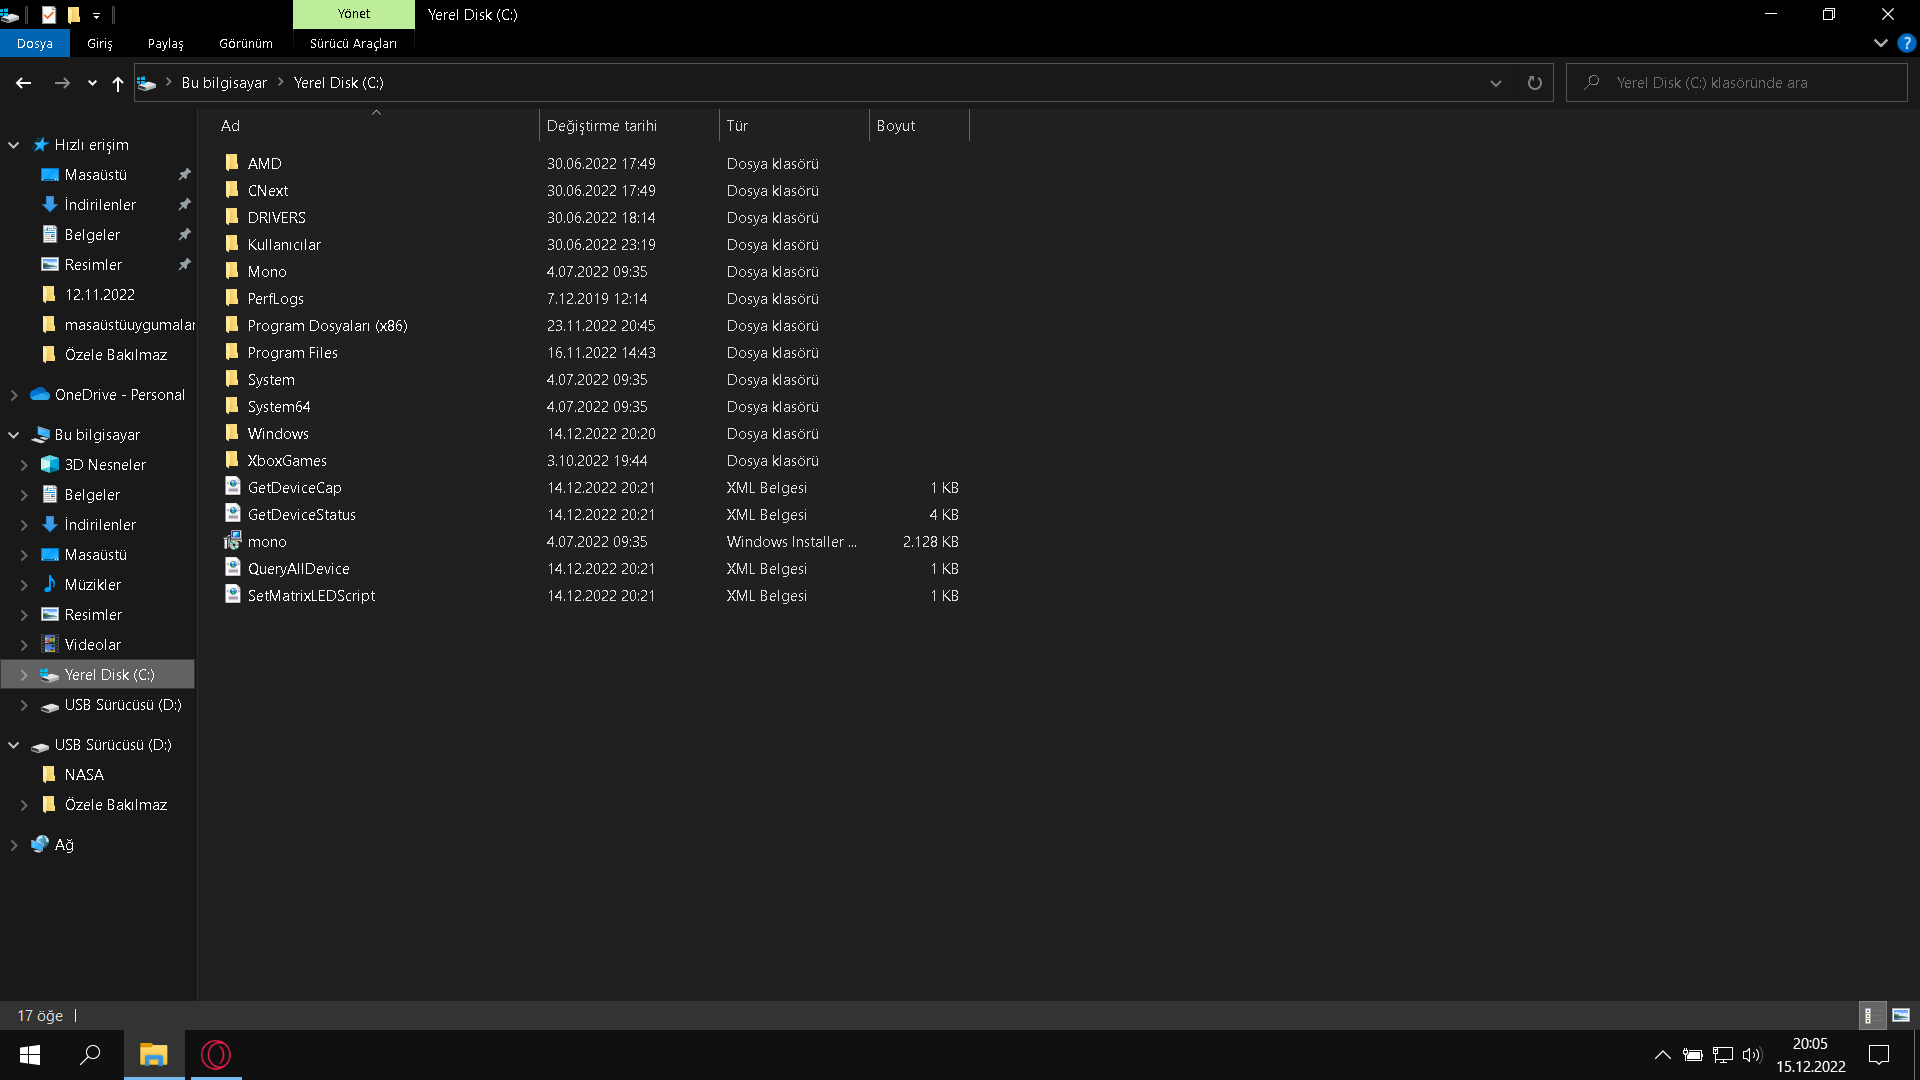
Task: Collapse the Hızlı erişim tree section
Action: point(14,145)
